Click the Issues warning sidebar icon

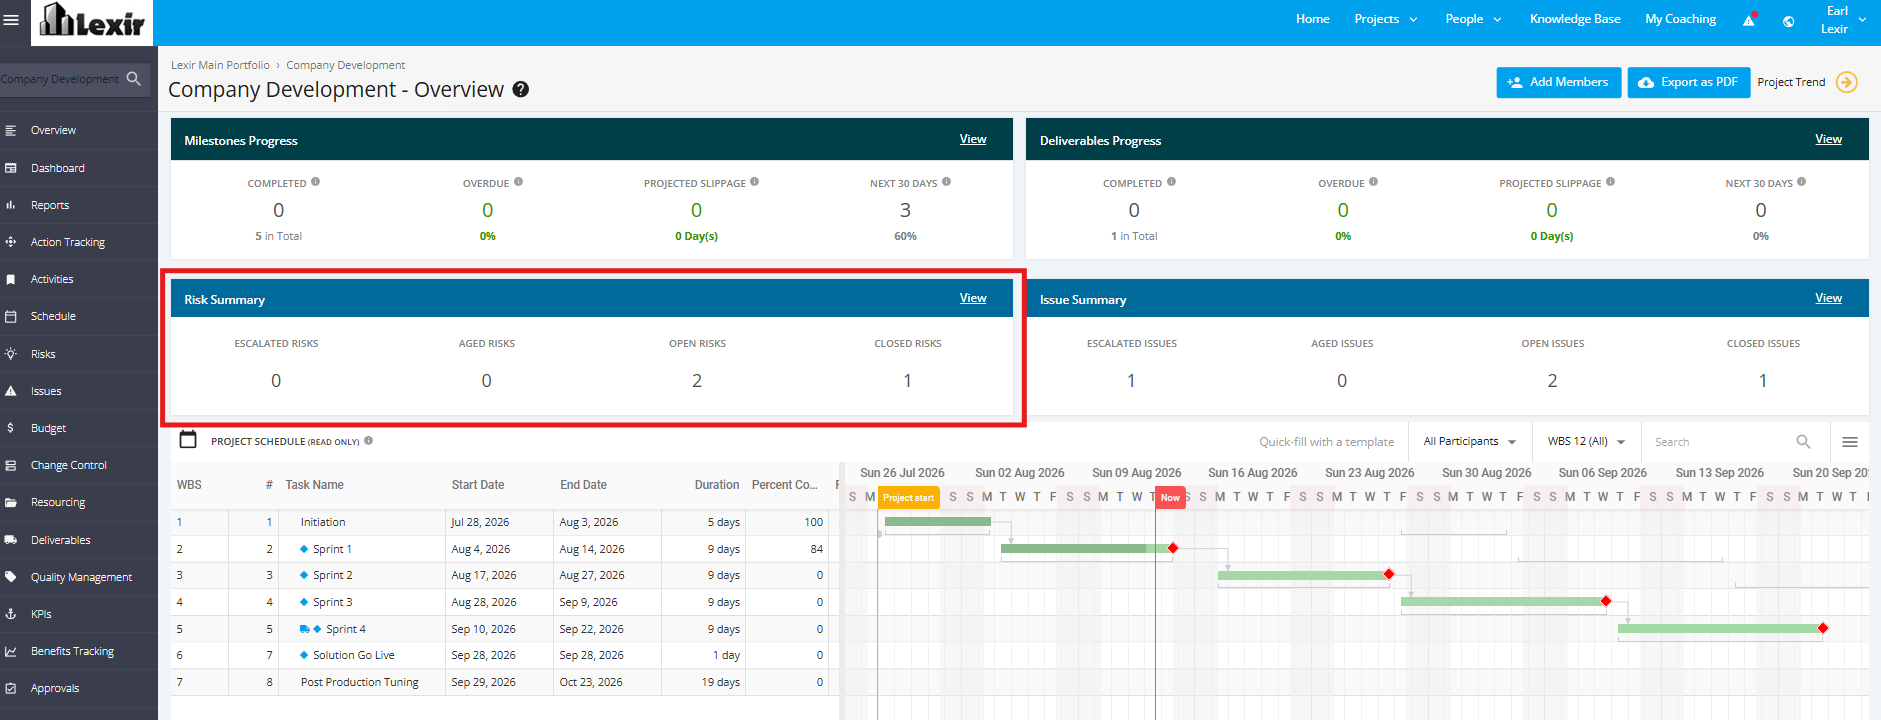point(10,391)
